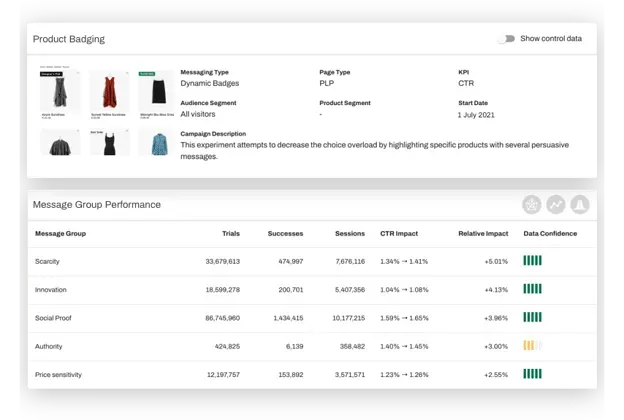
Task: Toggle the Show control data switch
Action: click(x=507, y=39)
